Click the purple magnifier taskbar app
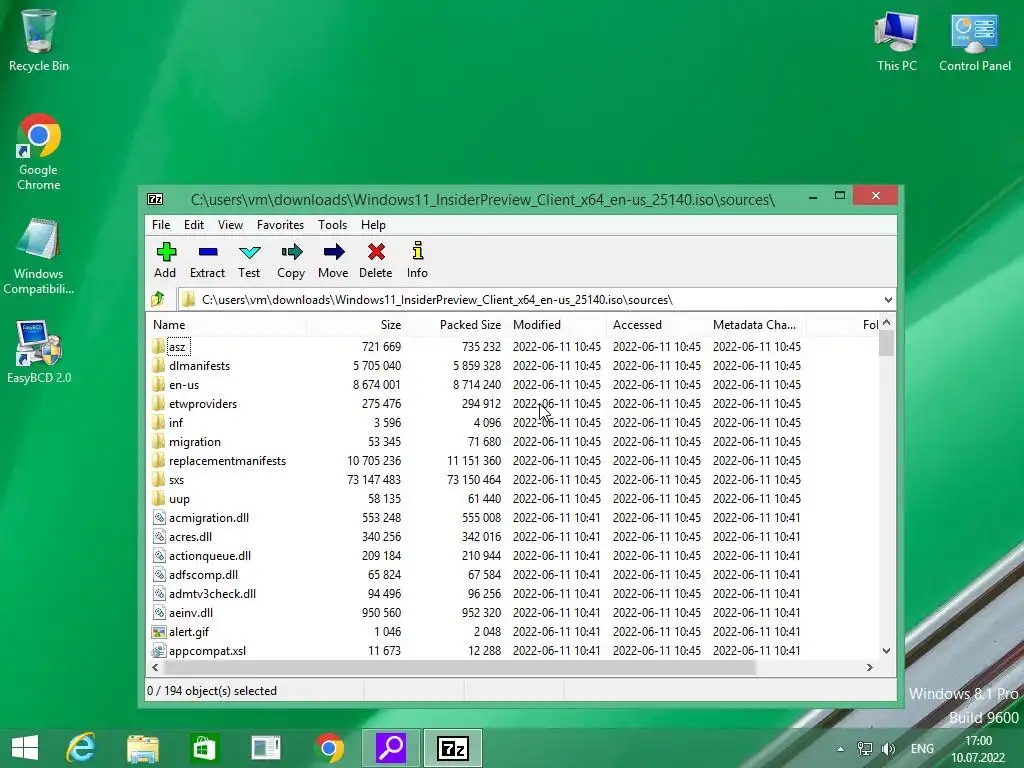This screenshot has width=1024, height=768. pos(391,748)
